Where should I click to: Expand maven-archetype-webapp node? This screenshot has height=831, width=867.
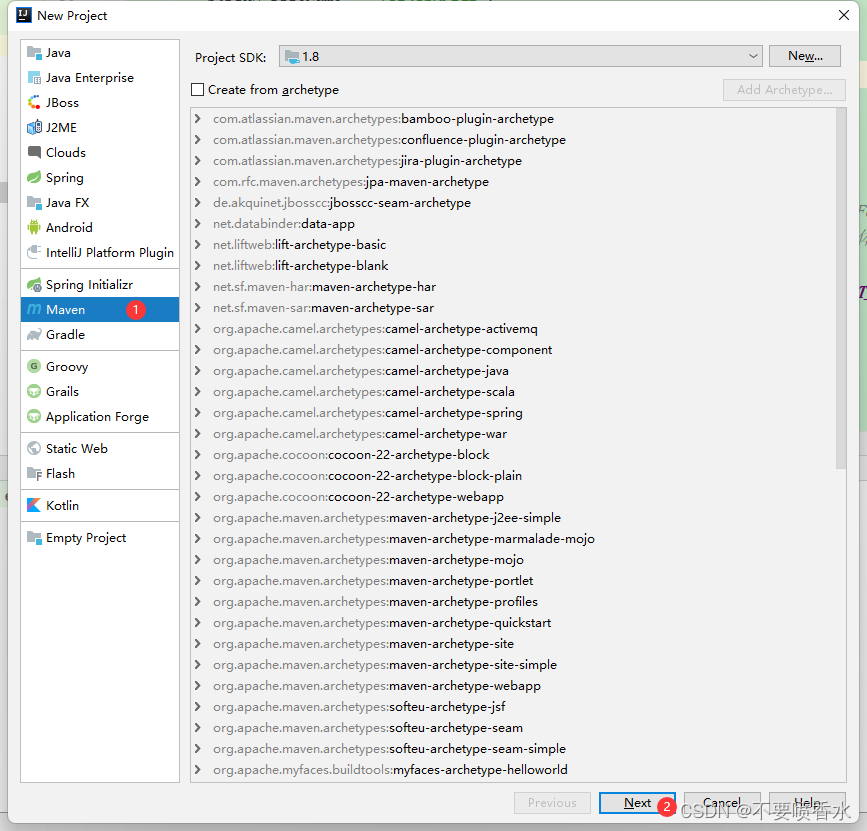(198, 686)
